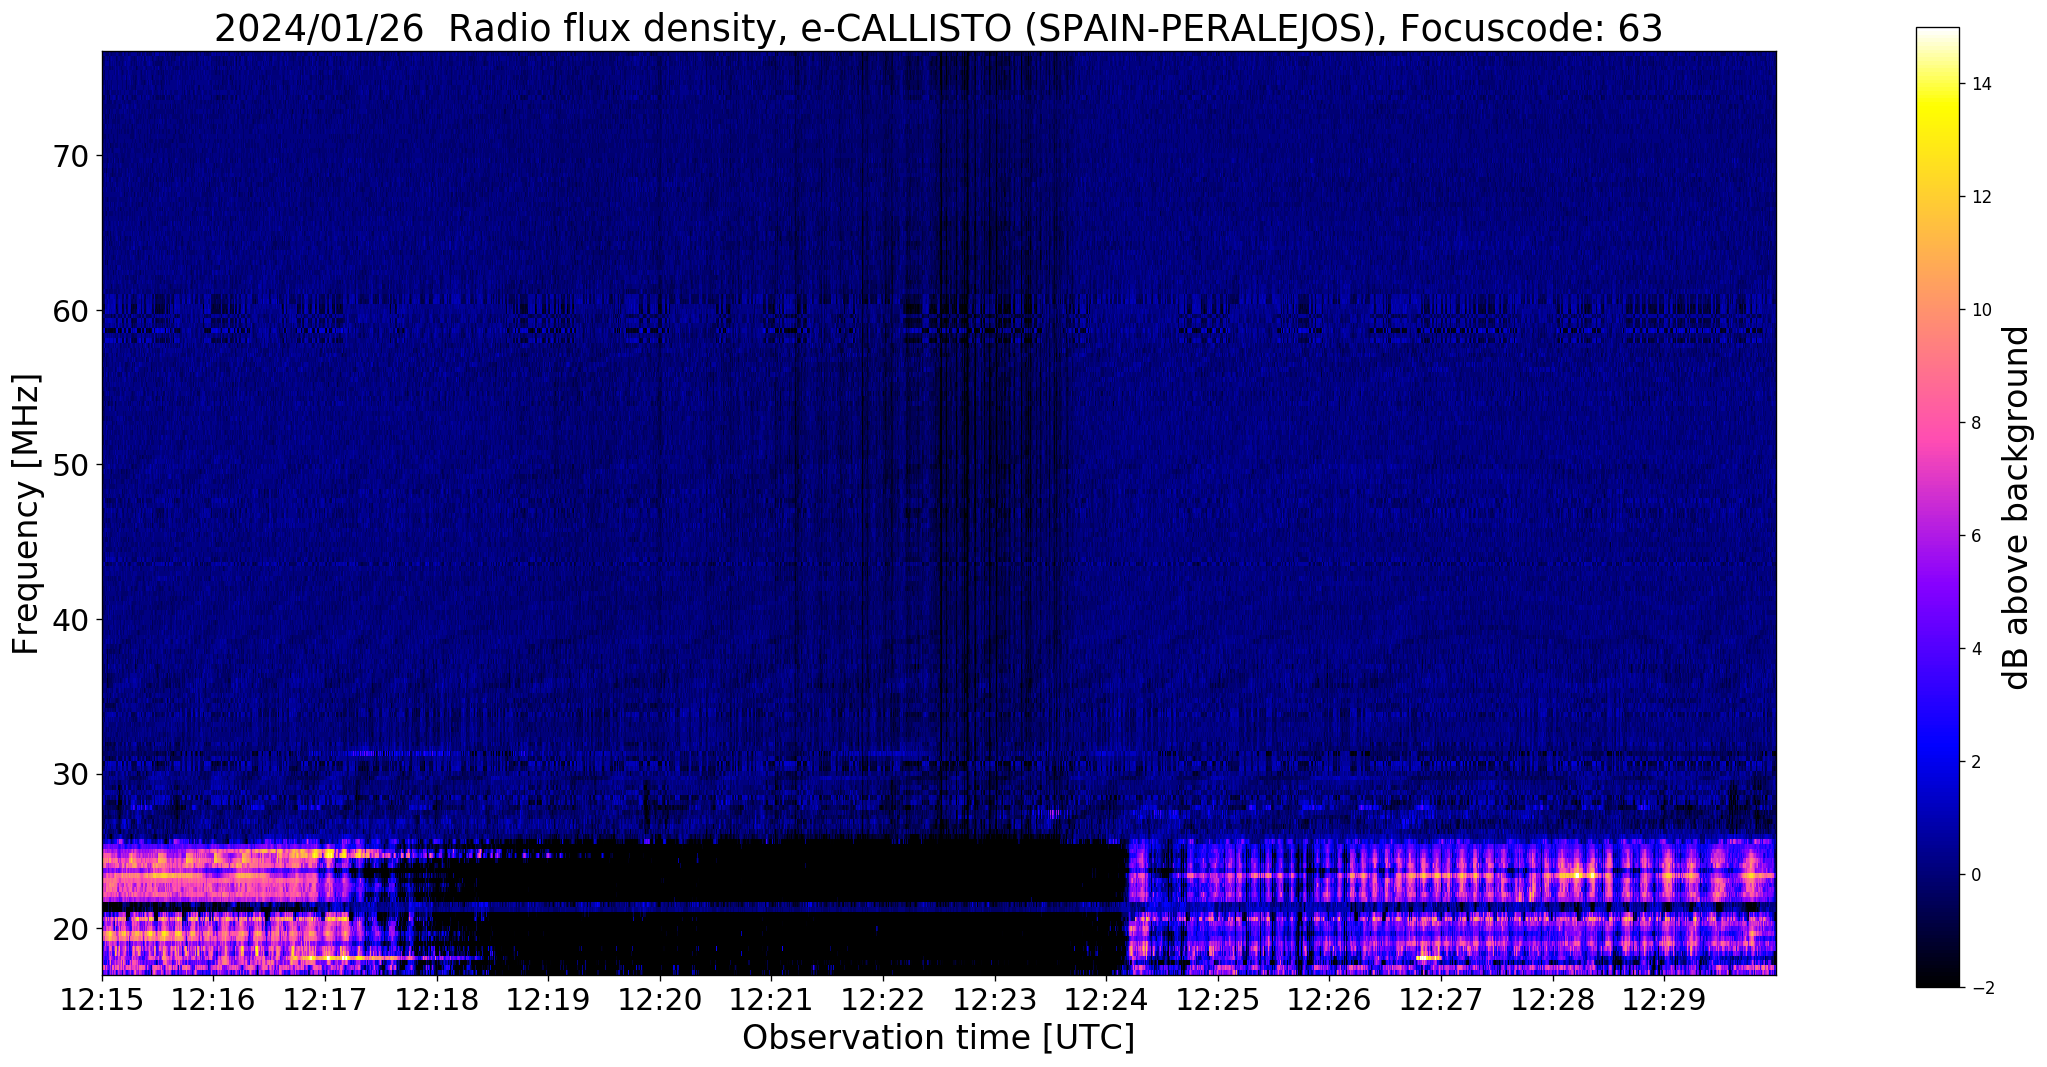Click the plot title mentioning e-CALLISTO SPAIN-PERALEJOS
This screenshot has width=2047, height=1067.
pos(938,28)
